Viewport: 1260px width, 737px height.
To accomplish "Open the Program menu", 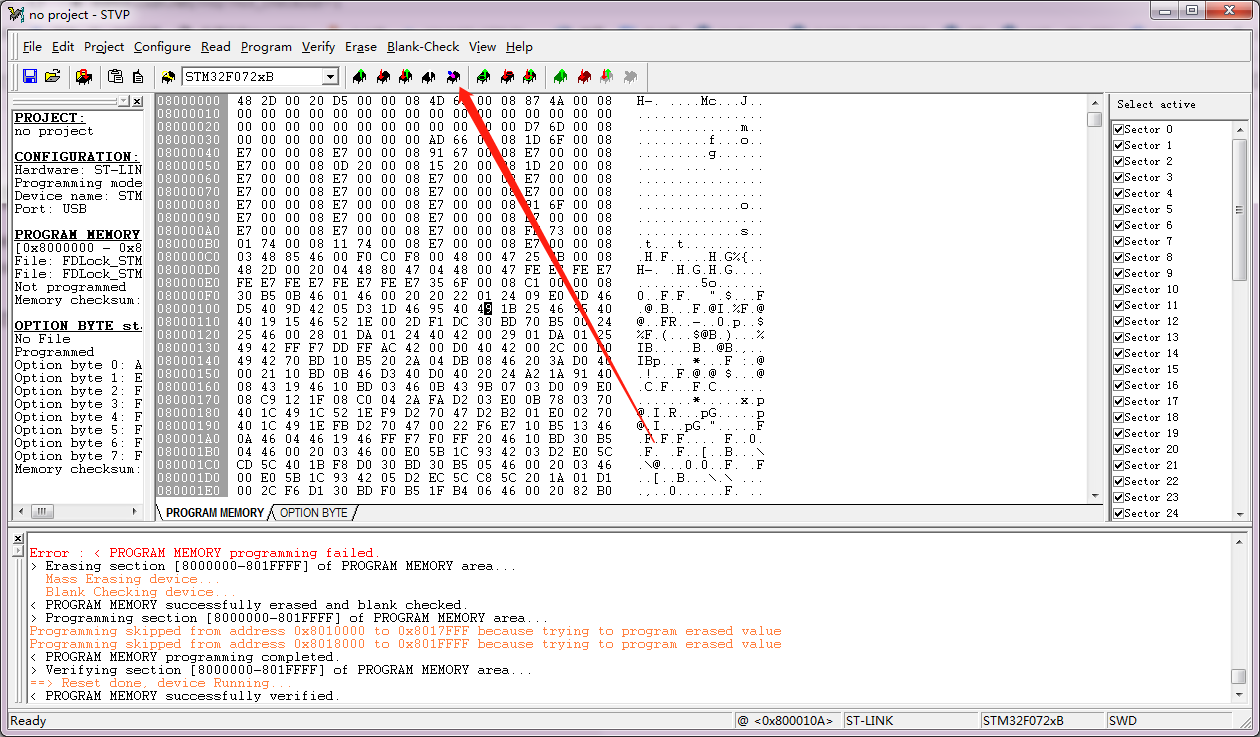I will coord(266,47).
